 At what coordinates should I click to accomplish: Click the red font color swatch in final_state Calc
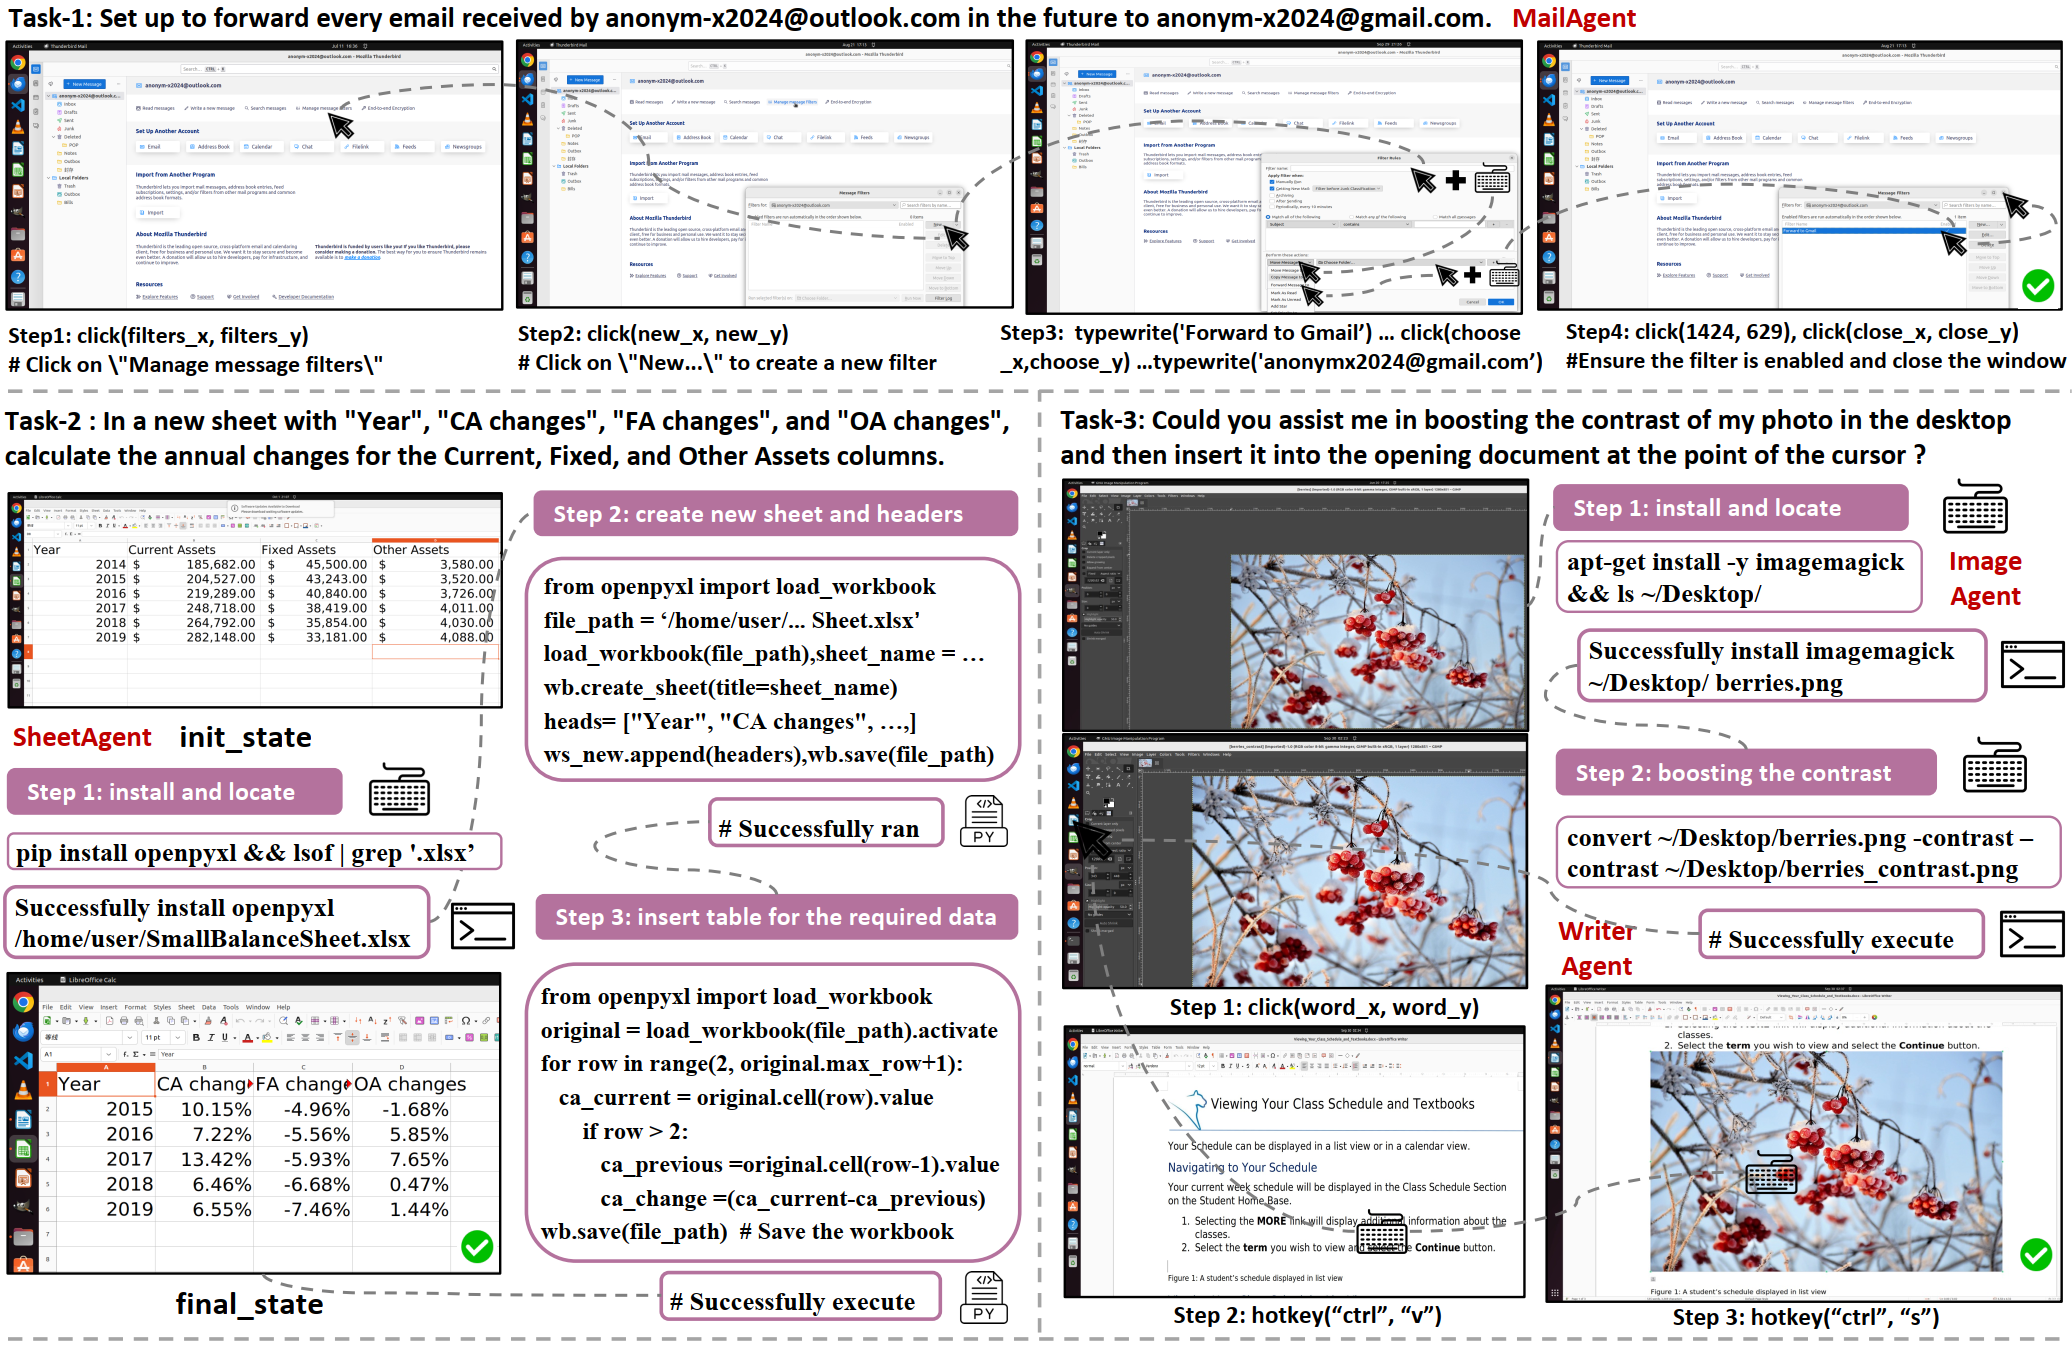coord(247,1039)
